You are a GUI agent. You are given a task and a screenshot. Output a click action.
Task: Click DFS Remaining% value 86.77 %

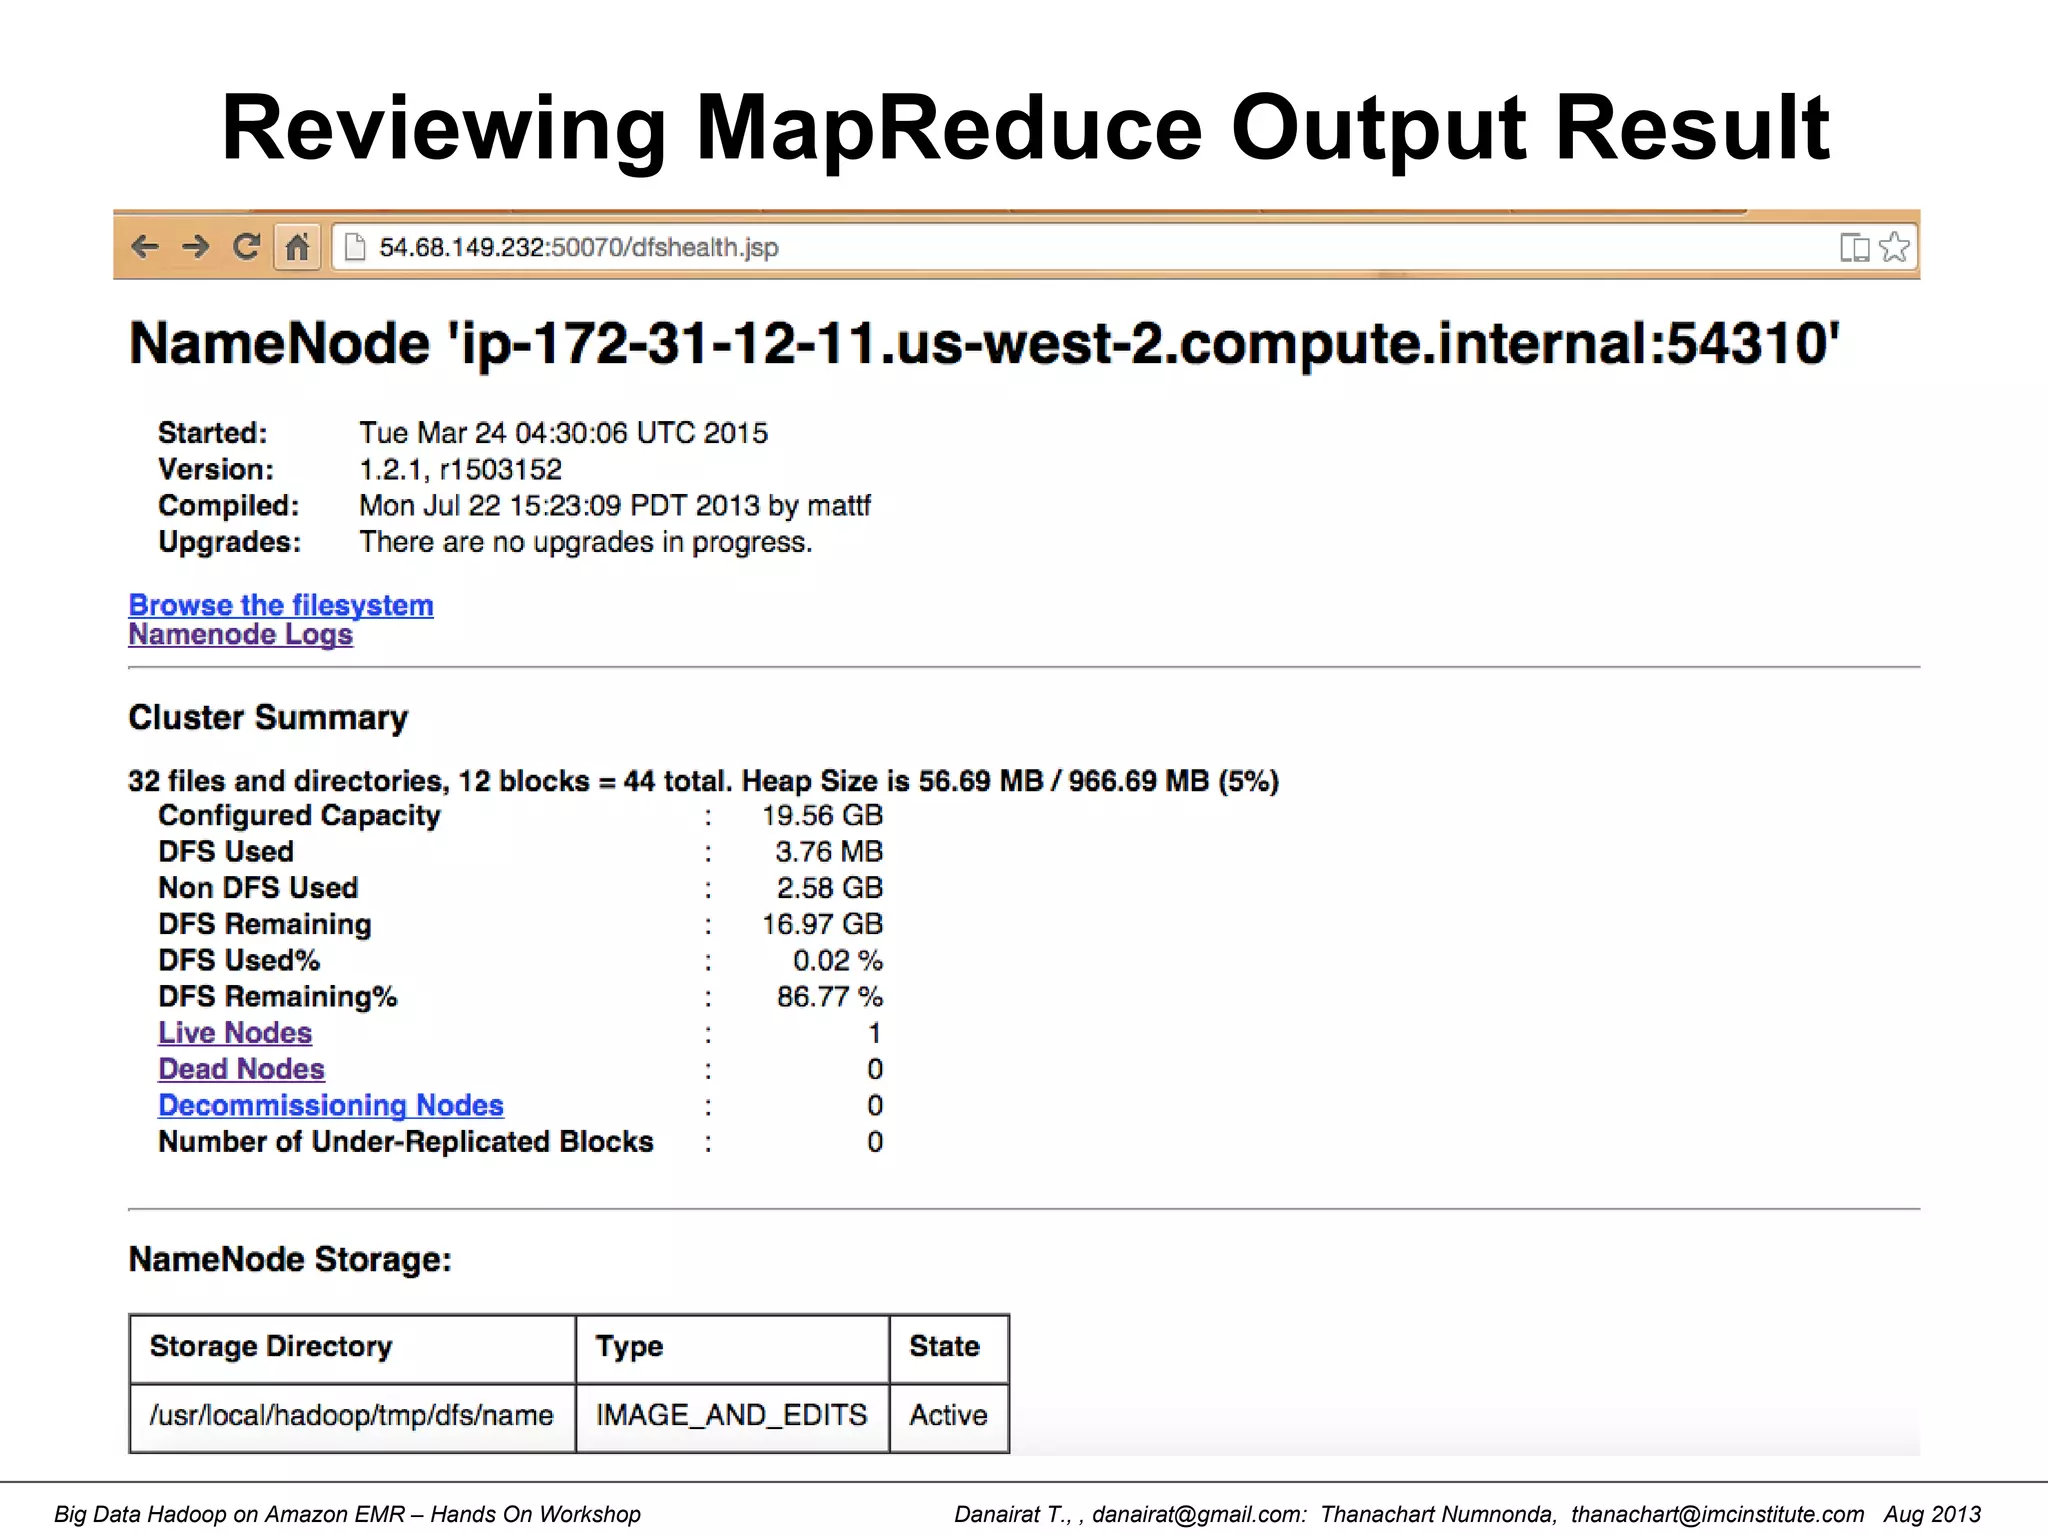coord(830,996)
